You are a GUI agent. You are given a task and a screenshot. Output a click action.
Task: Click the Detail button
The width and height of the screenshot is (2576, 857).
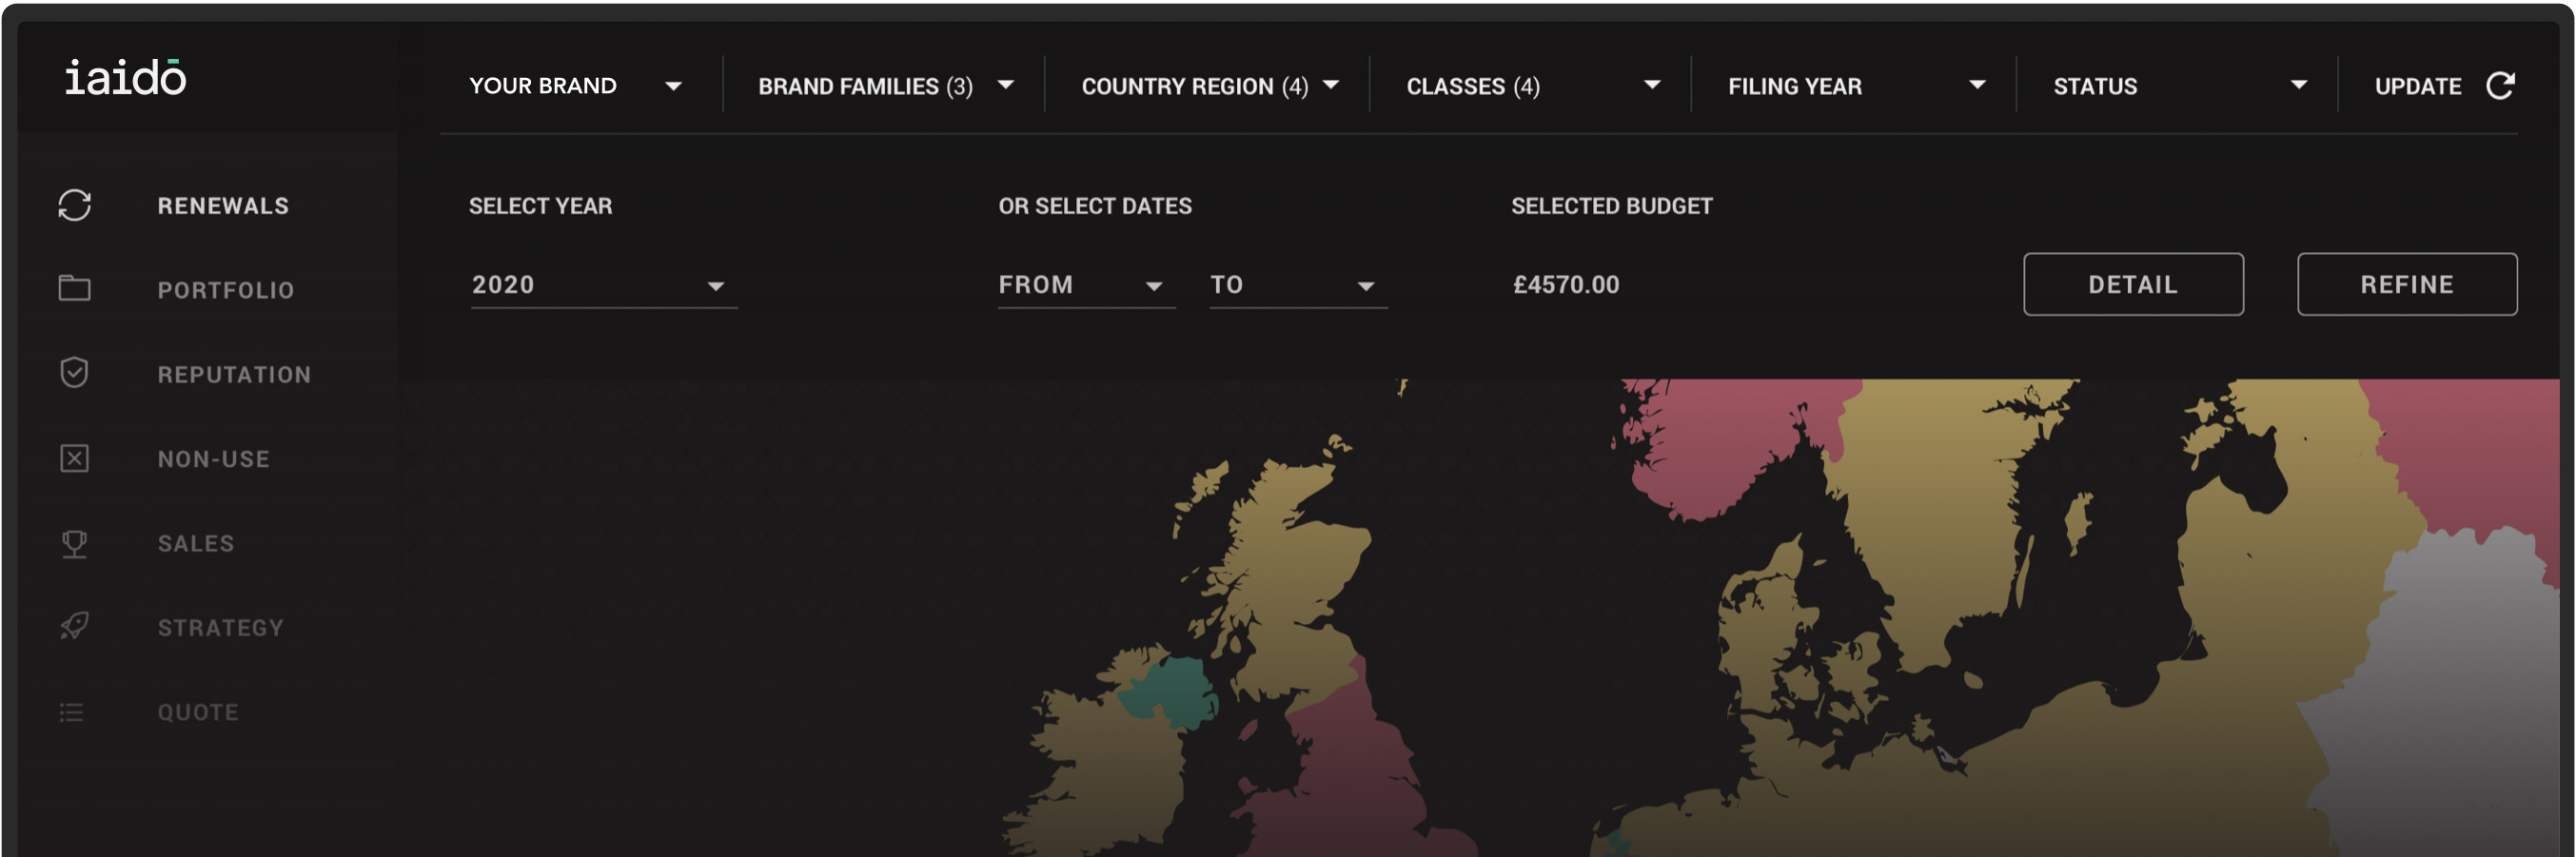pos(2133,284)
